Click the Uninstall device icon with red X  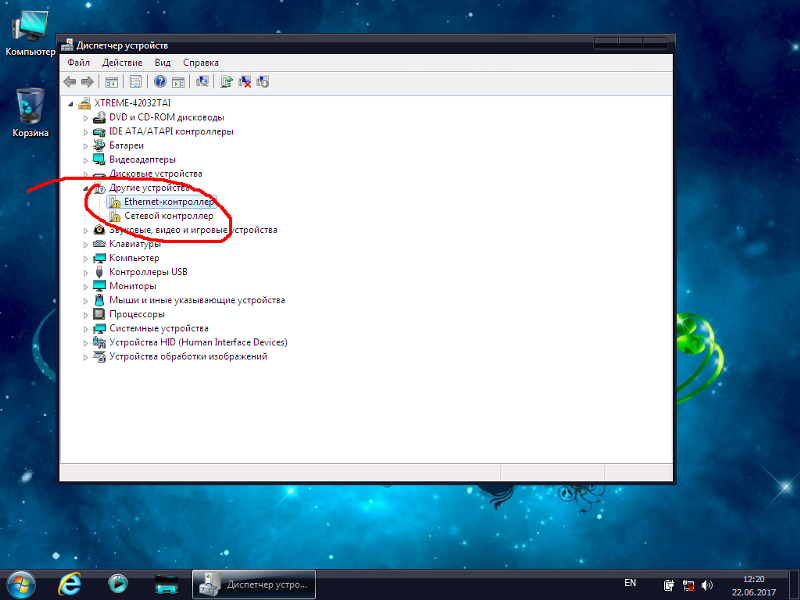pos(244,82)
